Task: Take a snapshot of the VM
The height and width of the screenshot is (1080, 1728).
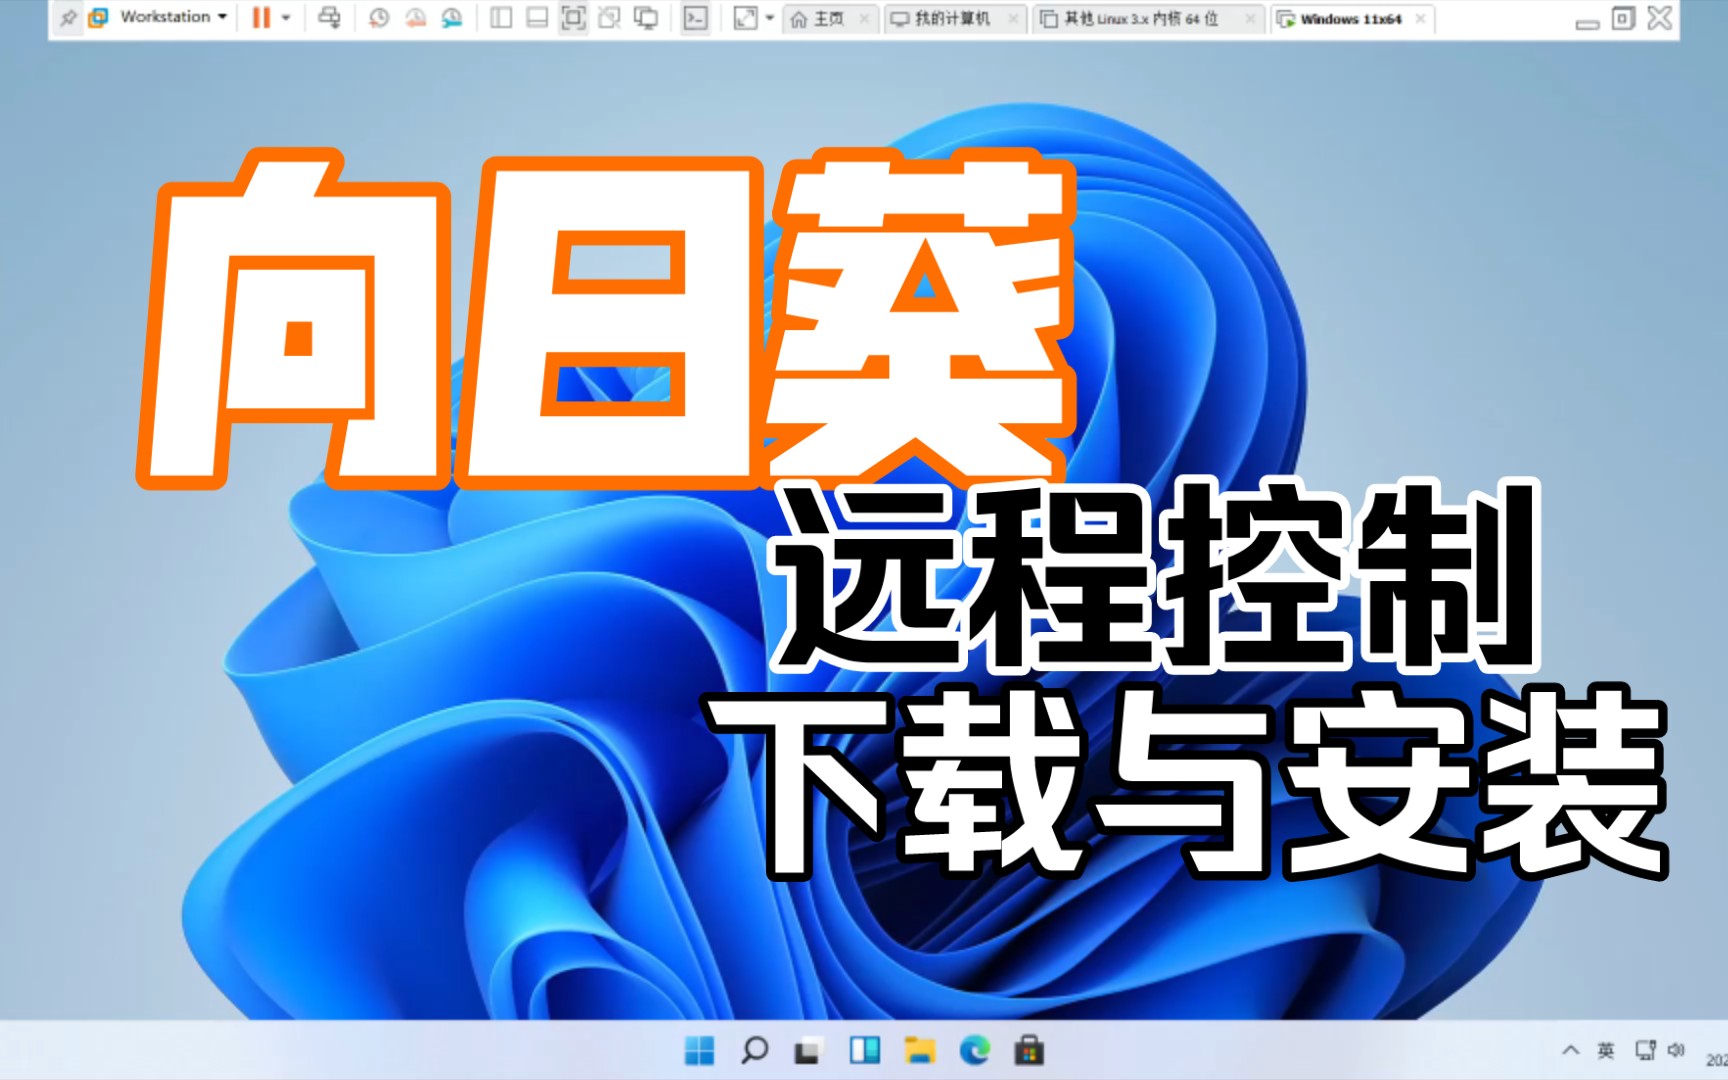Action: 379,18
